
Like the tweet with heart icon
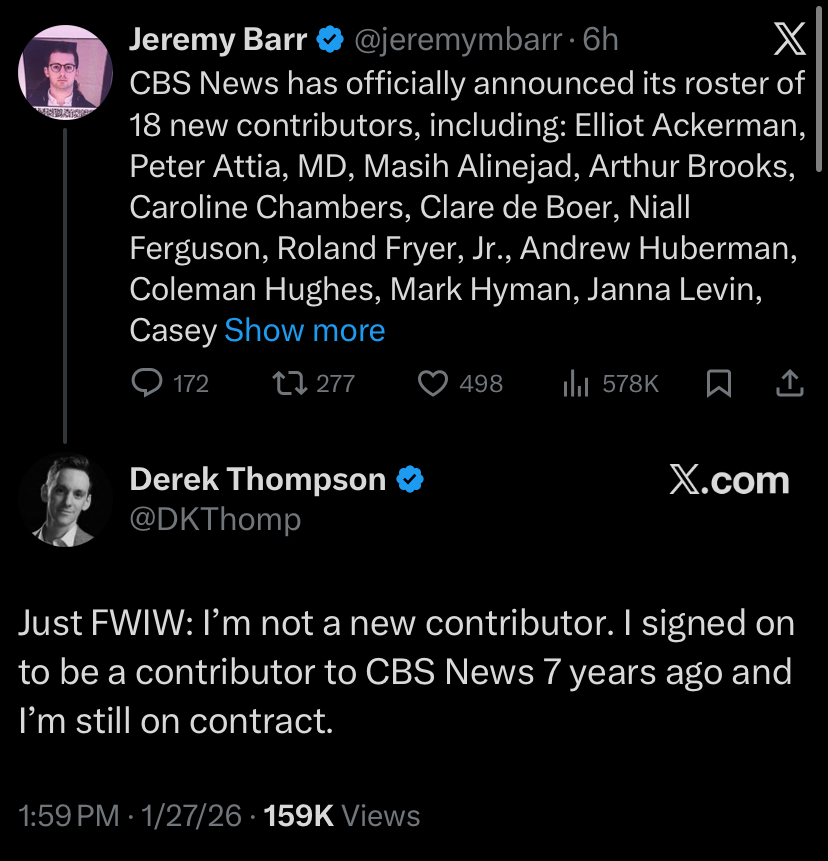click(432, 383)
